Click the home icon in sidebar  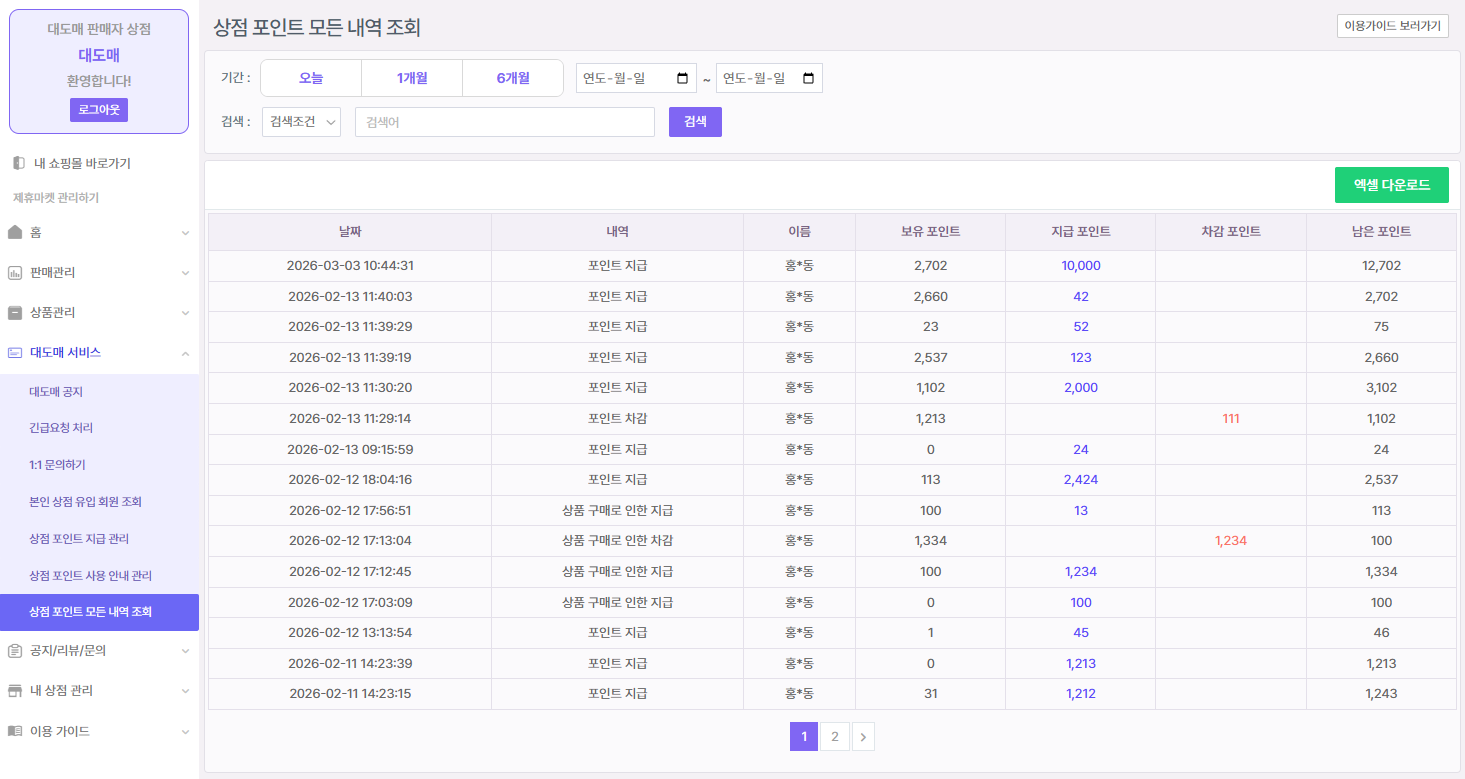15,232
